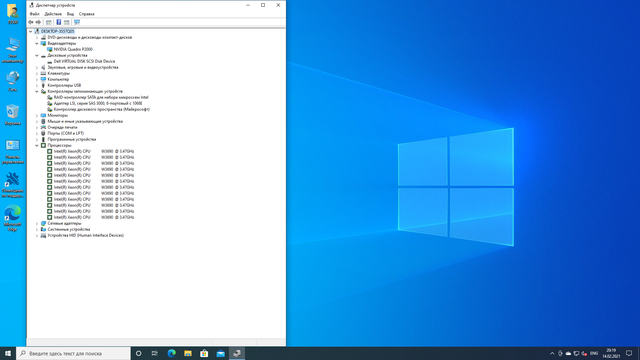Select Dell VIRTUAL DISK SCSI Disk Device
The width and height of the screenshot is (640, 360).
pyautogui.click(x=84, y=61)
